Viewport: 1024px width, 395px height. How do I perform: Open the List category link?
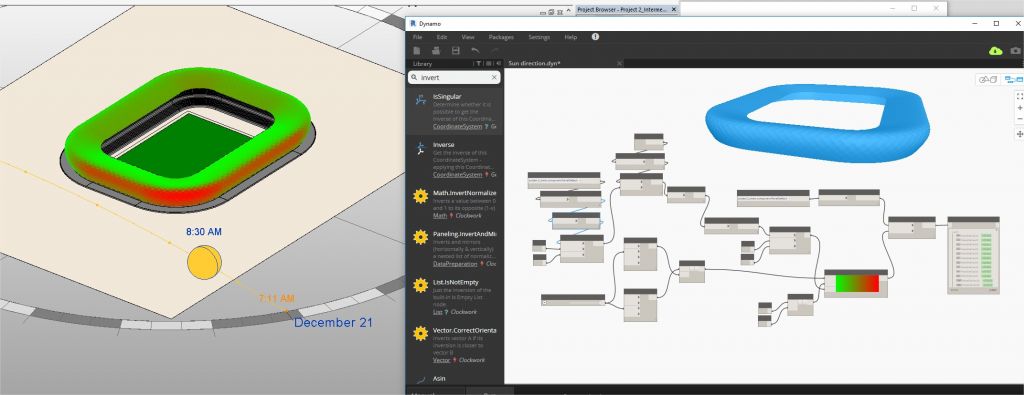pyautogui.click(x=437, y=312)
